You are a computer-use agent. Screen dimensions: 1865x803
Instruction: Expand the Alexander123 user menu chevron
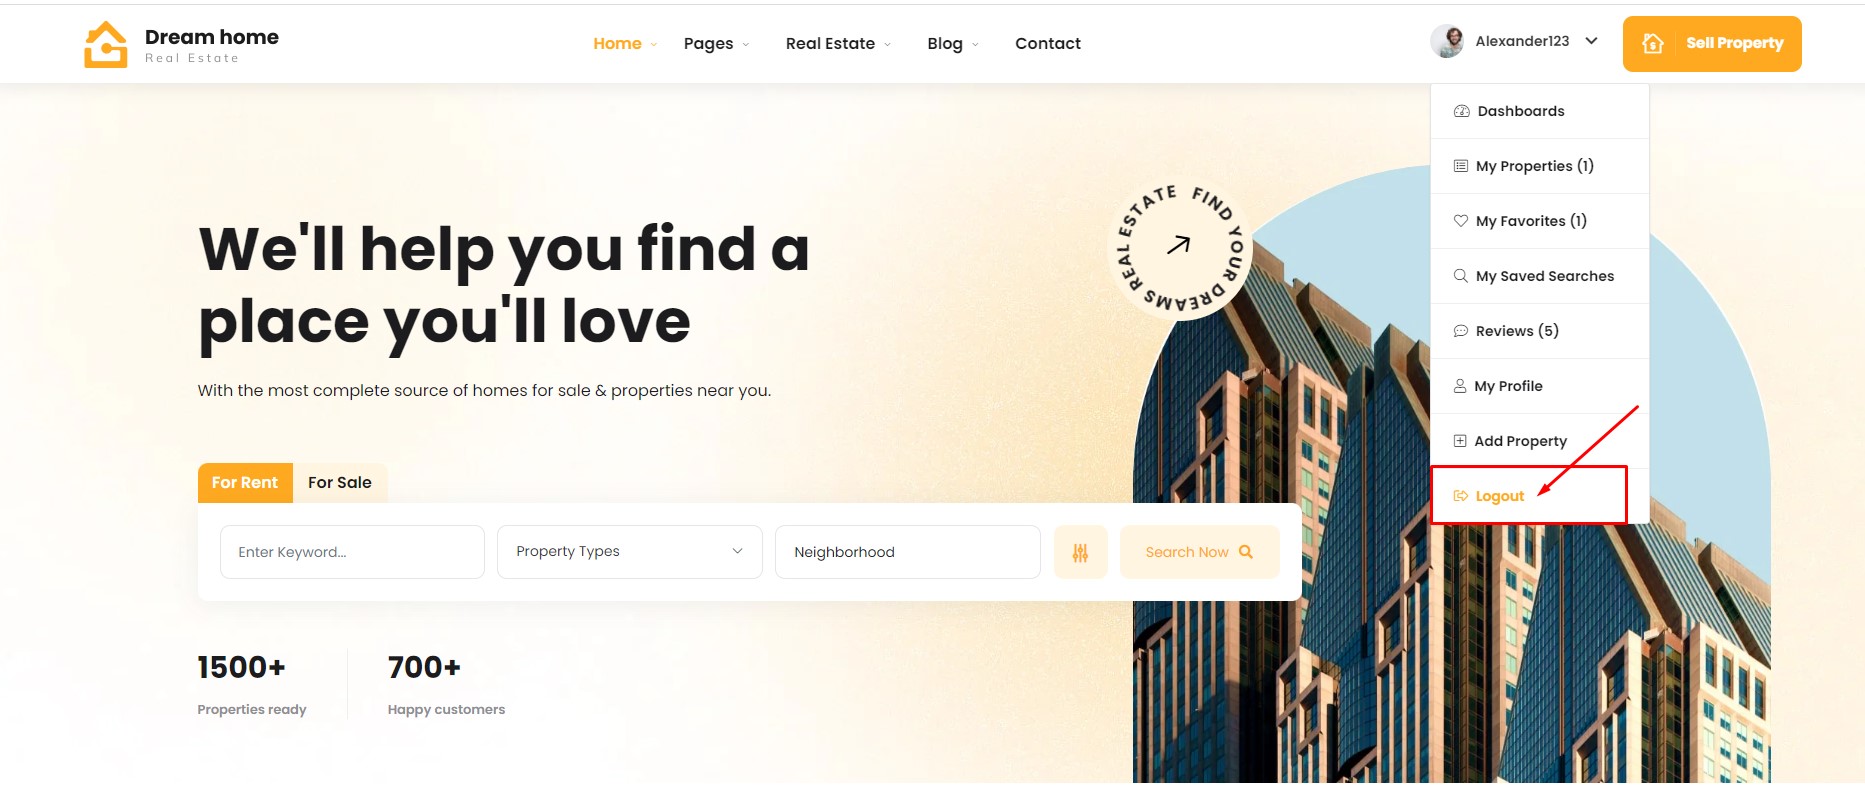coord(1591,41)
